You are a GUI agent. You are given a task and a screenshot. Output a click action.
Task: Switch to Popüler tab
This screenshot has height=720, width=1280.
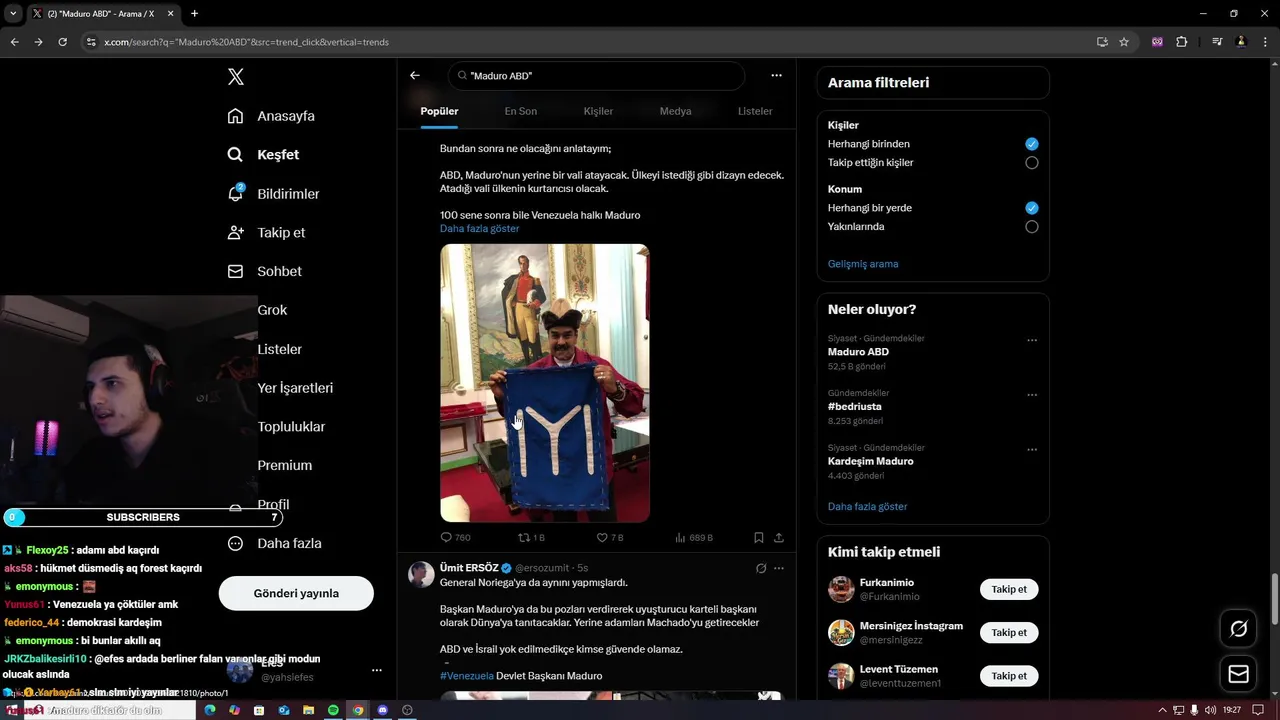[439, 111]
